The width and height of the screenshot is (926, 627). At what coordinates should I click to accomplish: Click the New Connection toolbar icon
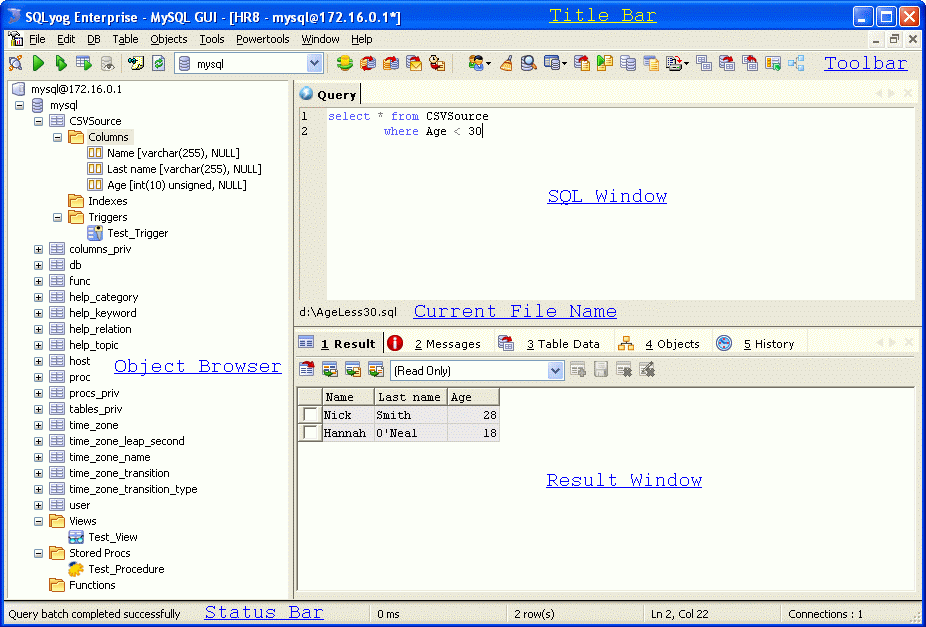(x=15, y=63)
